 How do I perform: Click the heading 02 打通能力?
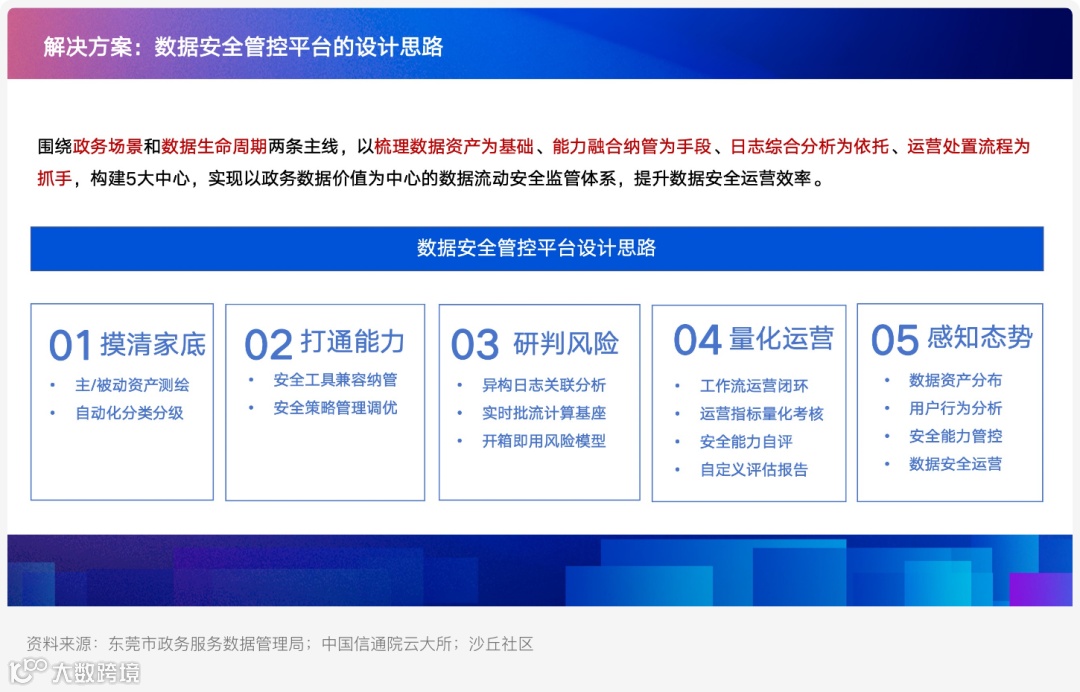click(324, 343)
